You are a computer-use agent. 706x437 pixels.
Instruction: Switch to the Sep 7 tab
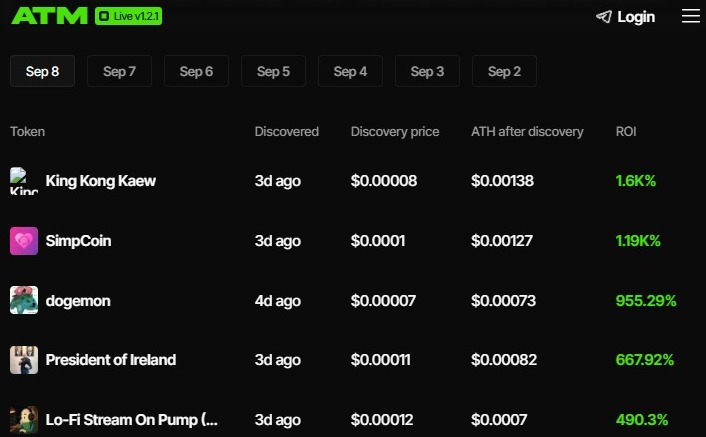[119, 71]
